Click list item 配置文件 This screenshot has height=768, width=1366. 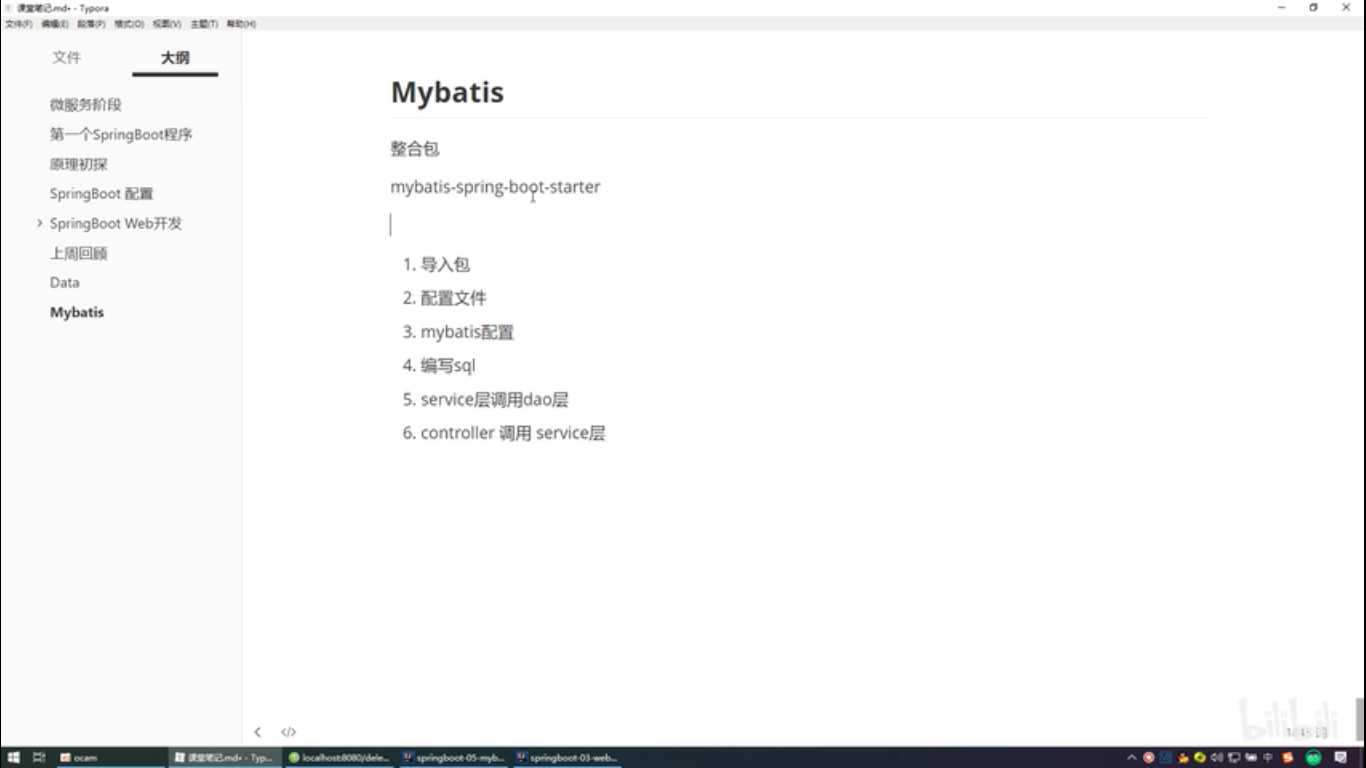pos(454,298)
